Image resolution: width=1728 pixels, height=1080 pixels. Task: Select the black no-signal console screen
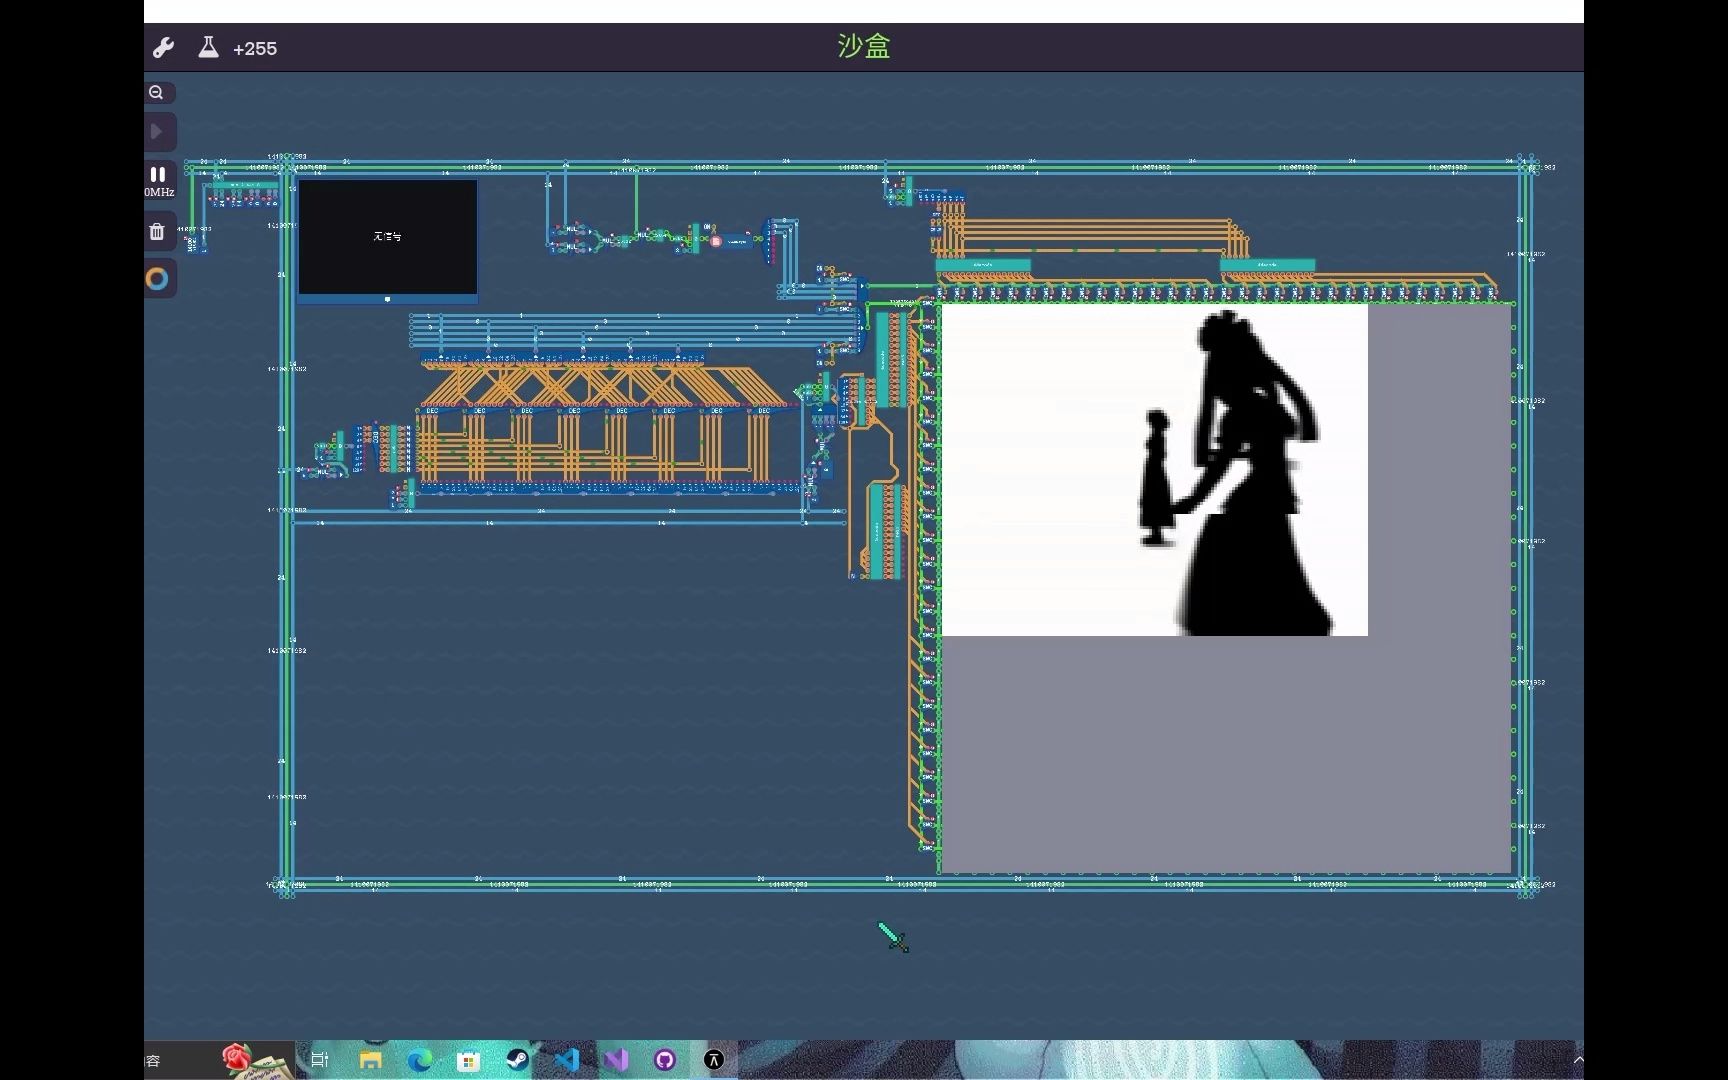pos(388,238)
